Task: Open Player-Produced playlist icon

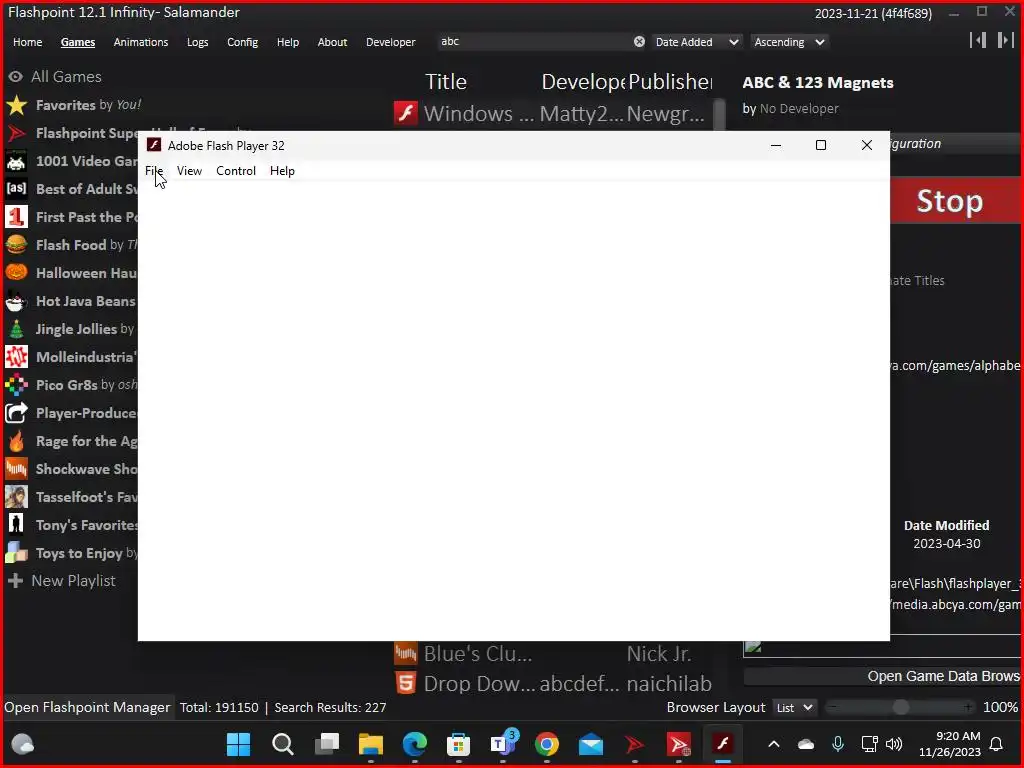Action: (x=16, y=413)
